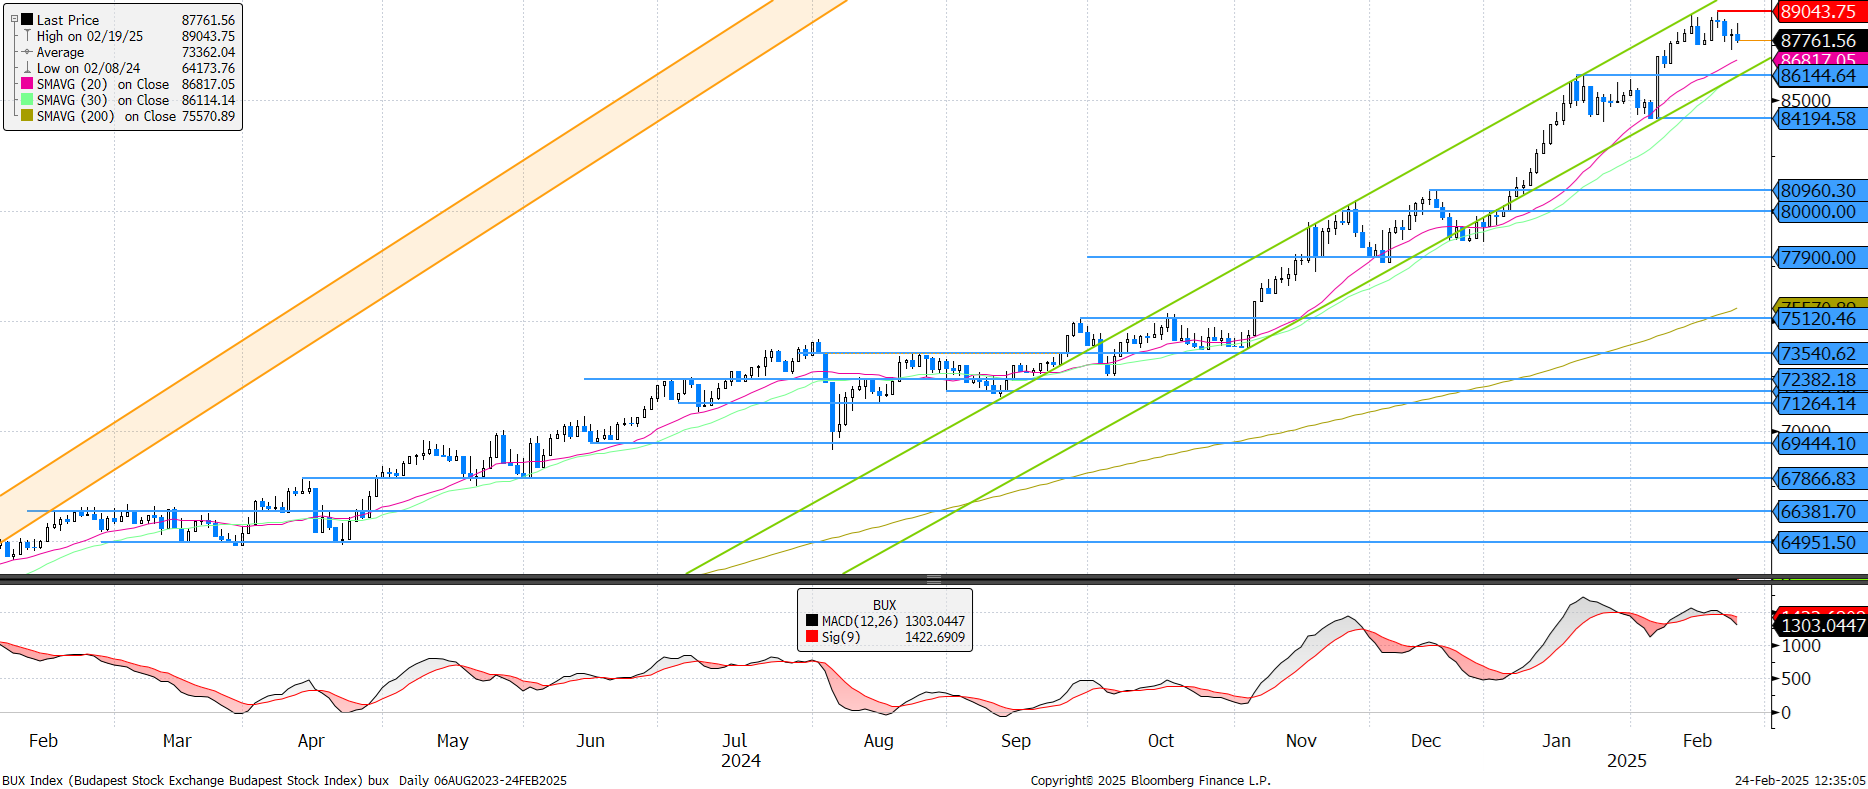Click the red 89043.75 high price label

[x=1819, y=11]
